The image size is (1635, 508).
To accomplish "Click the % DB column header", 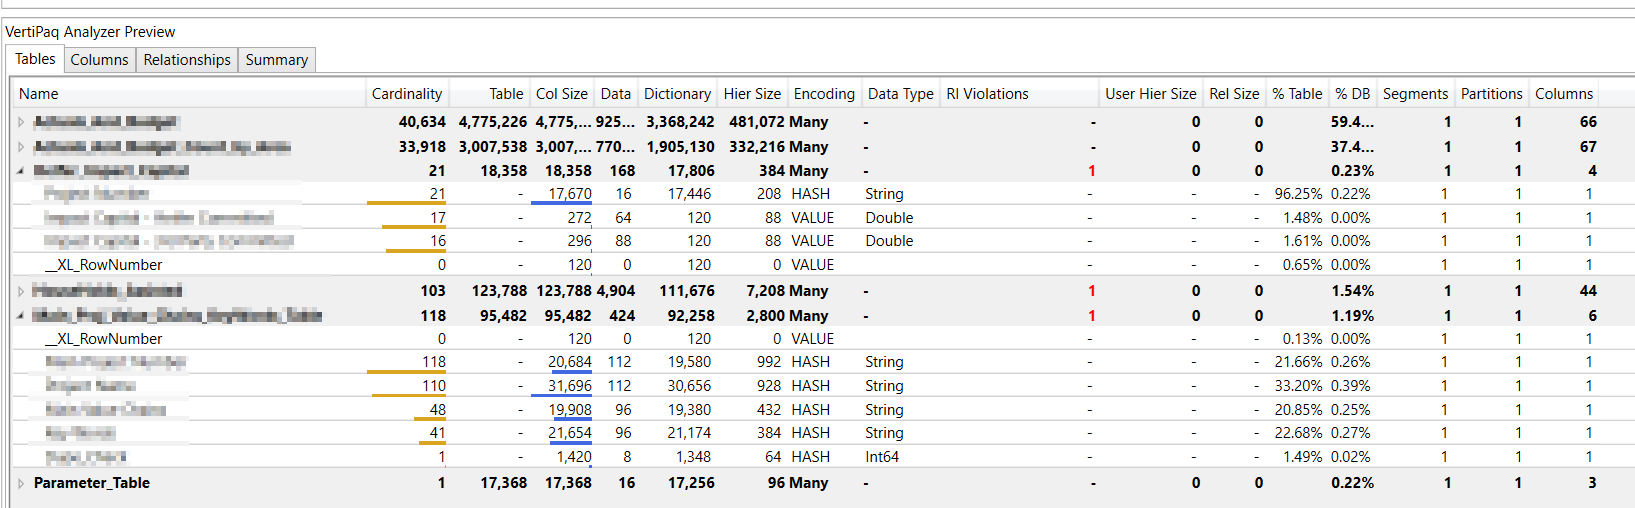I will click(x=1353, y=94).
